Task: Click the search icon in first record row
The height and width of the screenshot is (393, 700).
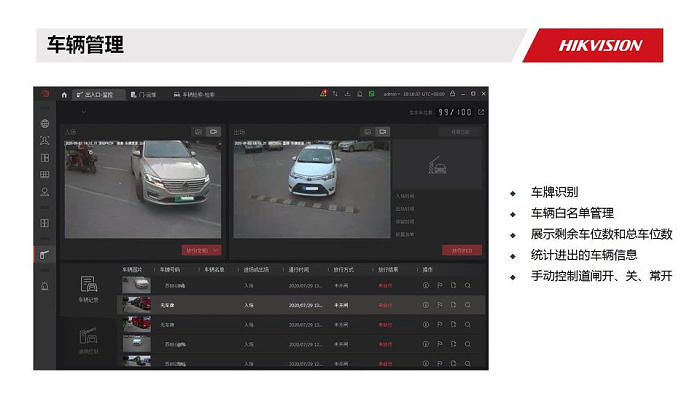Action: [x=467, y=285]
